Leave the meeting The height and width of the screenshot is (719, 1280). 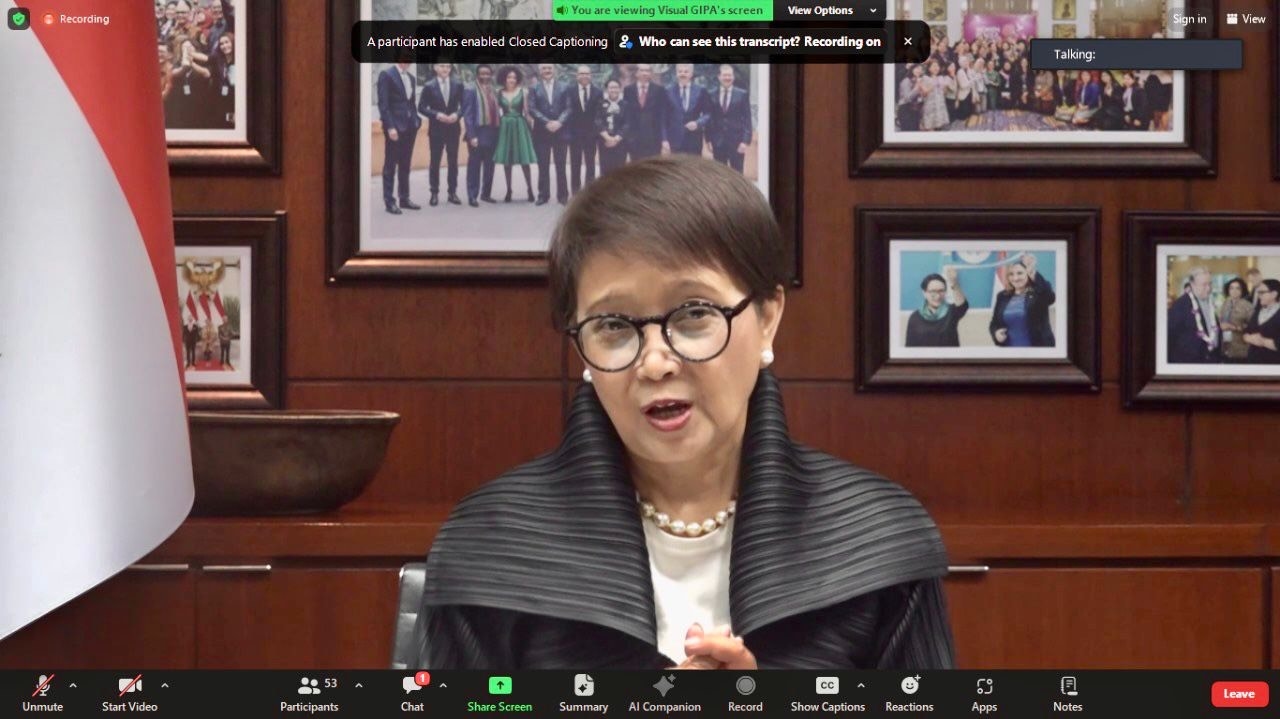[x=1239, y=693]
